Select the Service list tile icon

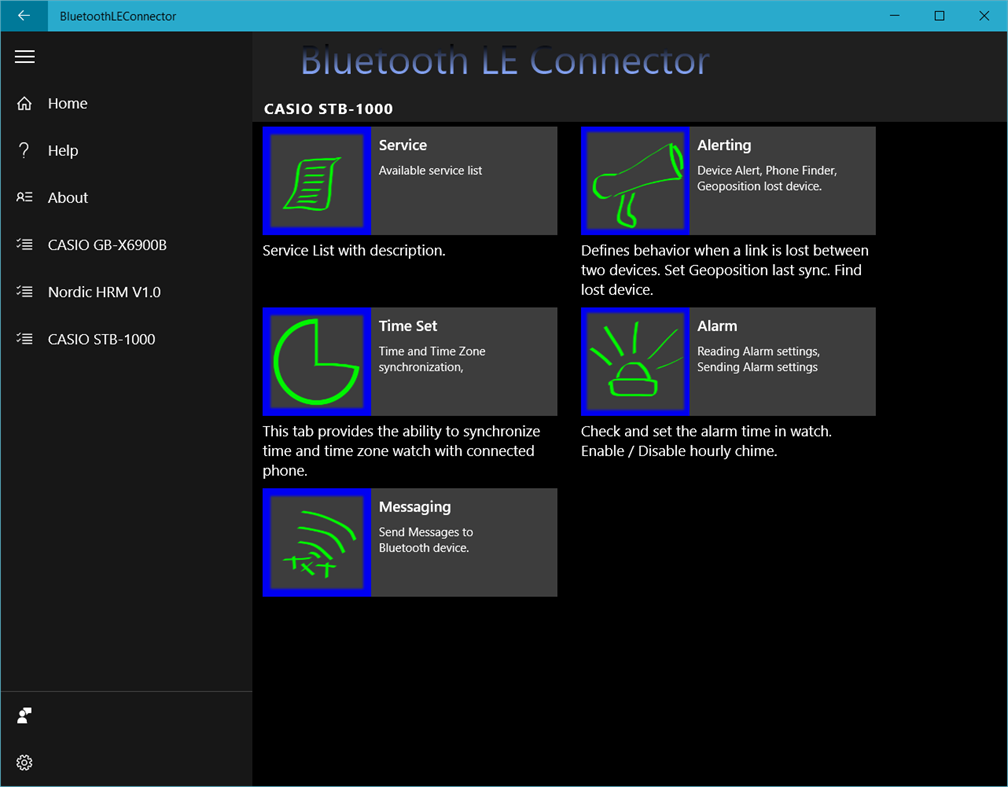(316, 180)
